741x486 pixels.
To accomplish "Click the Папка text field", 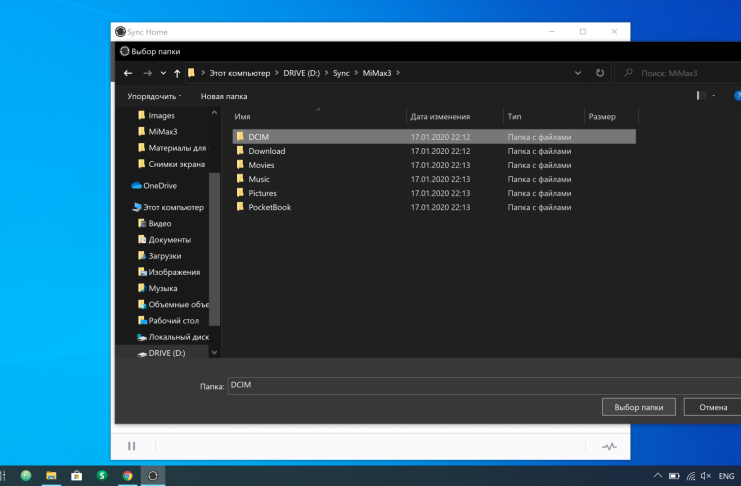I will pos(484,385).
